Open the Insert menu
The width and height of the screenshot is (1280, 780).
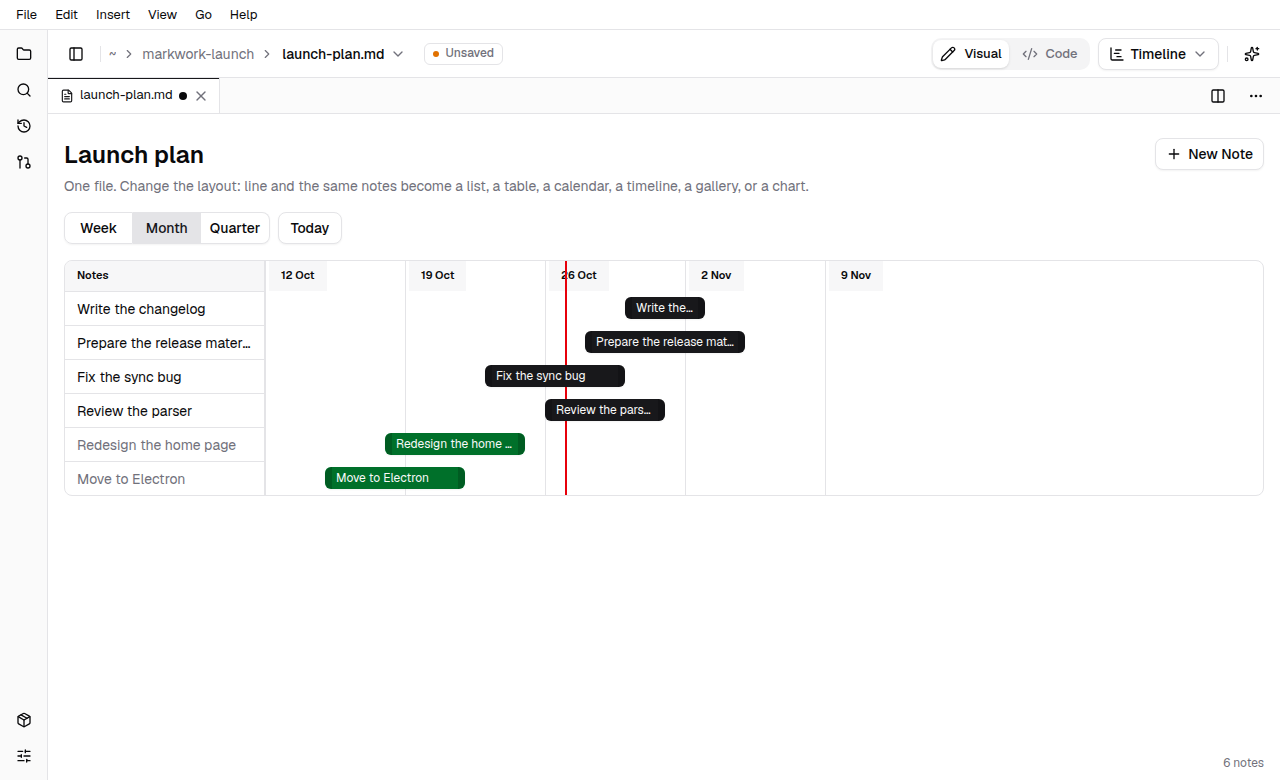pos(112,15)
